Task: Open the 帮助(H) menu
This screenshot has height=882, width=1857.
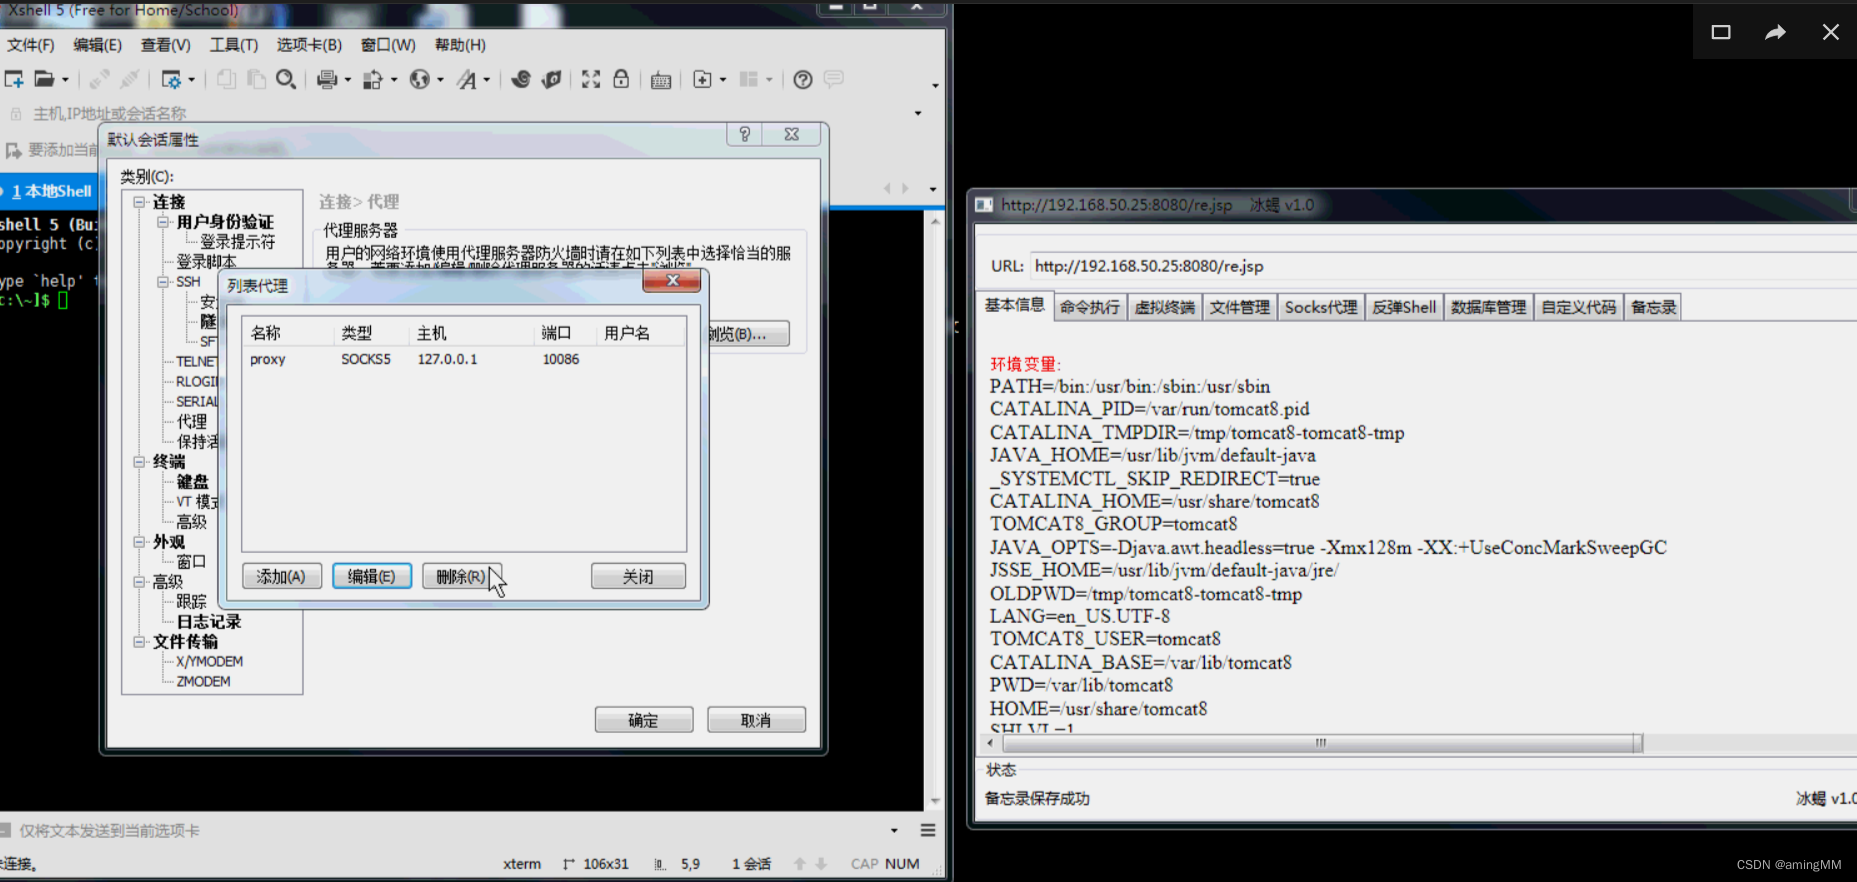Action: tap(460, 45)
